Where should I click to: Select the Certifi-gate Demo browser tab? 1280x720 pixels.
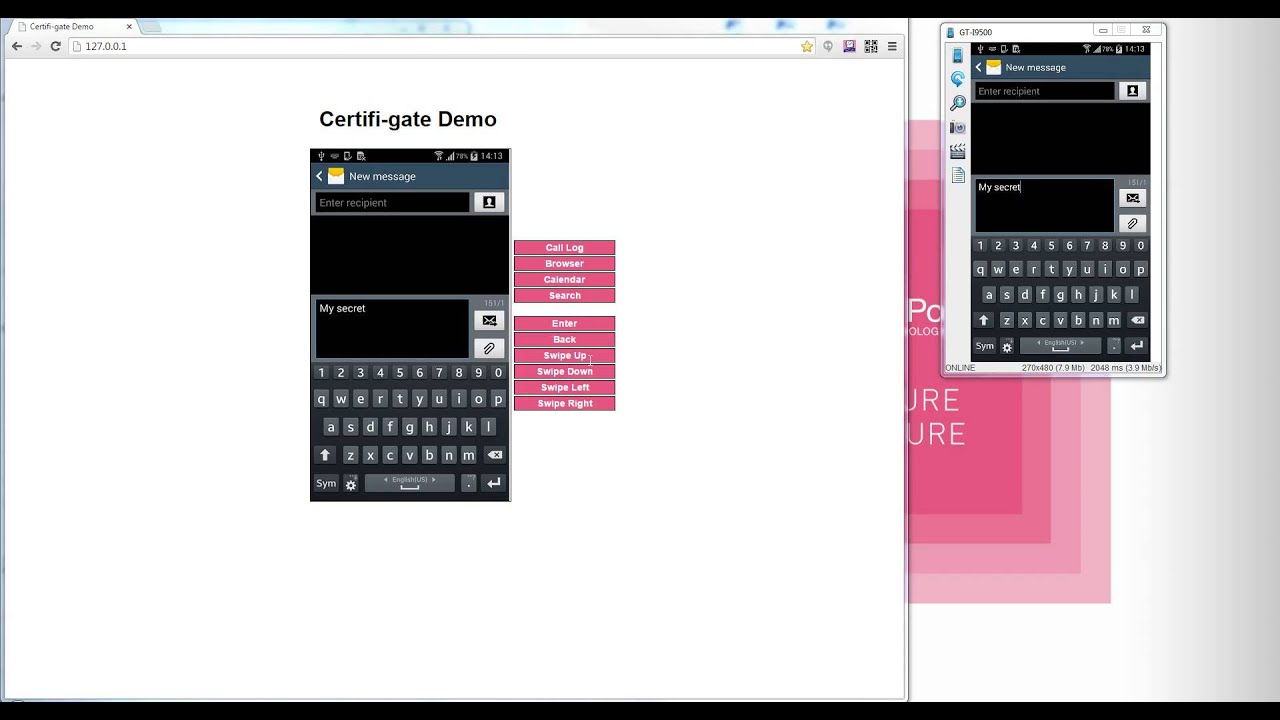pyautogui.click(x=75, y=26)
